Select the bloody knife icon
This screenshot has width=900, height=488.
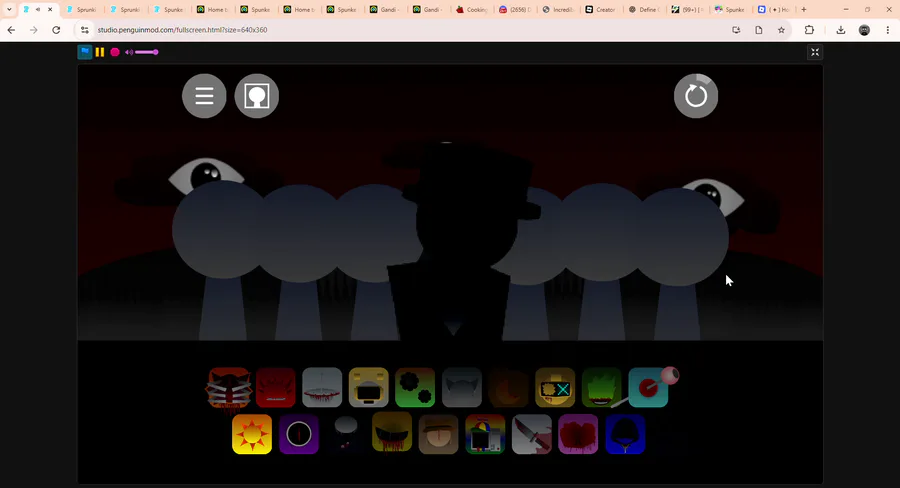[x=532, y=435]
